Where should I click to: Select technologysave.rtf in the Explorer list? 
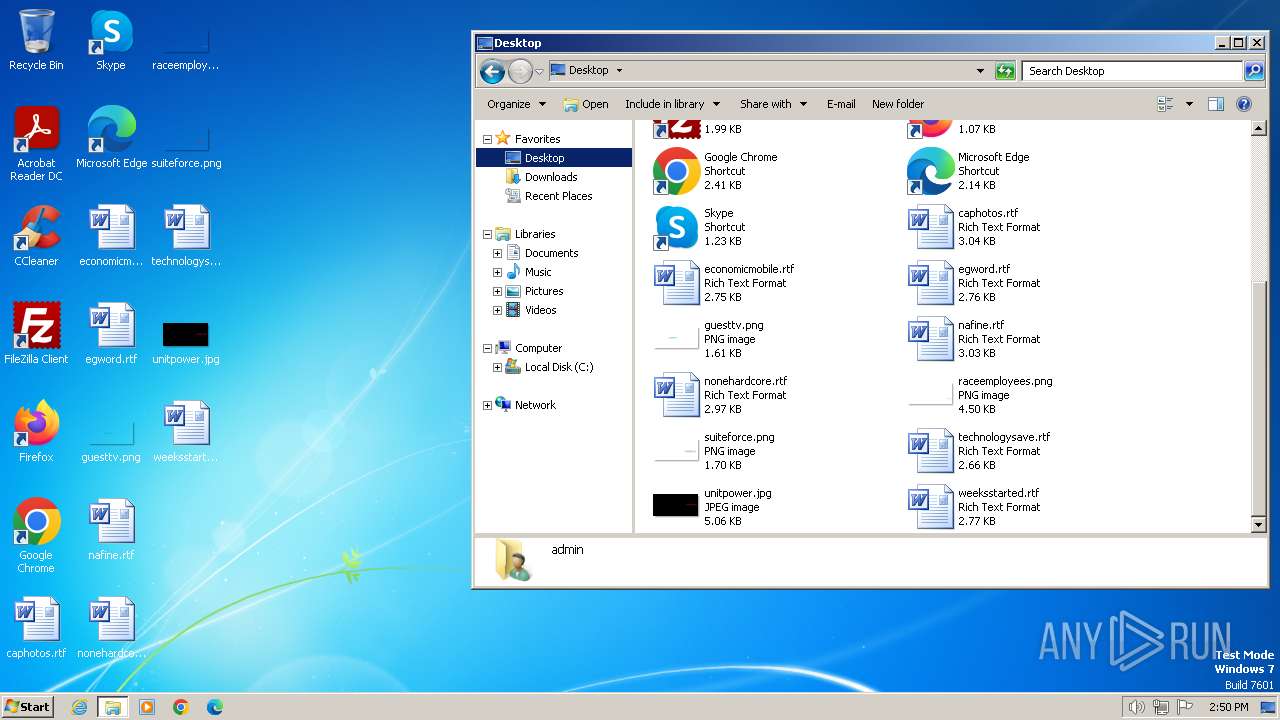(x=979, y=451)
